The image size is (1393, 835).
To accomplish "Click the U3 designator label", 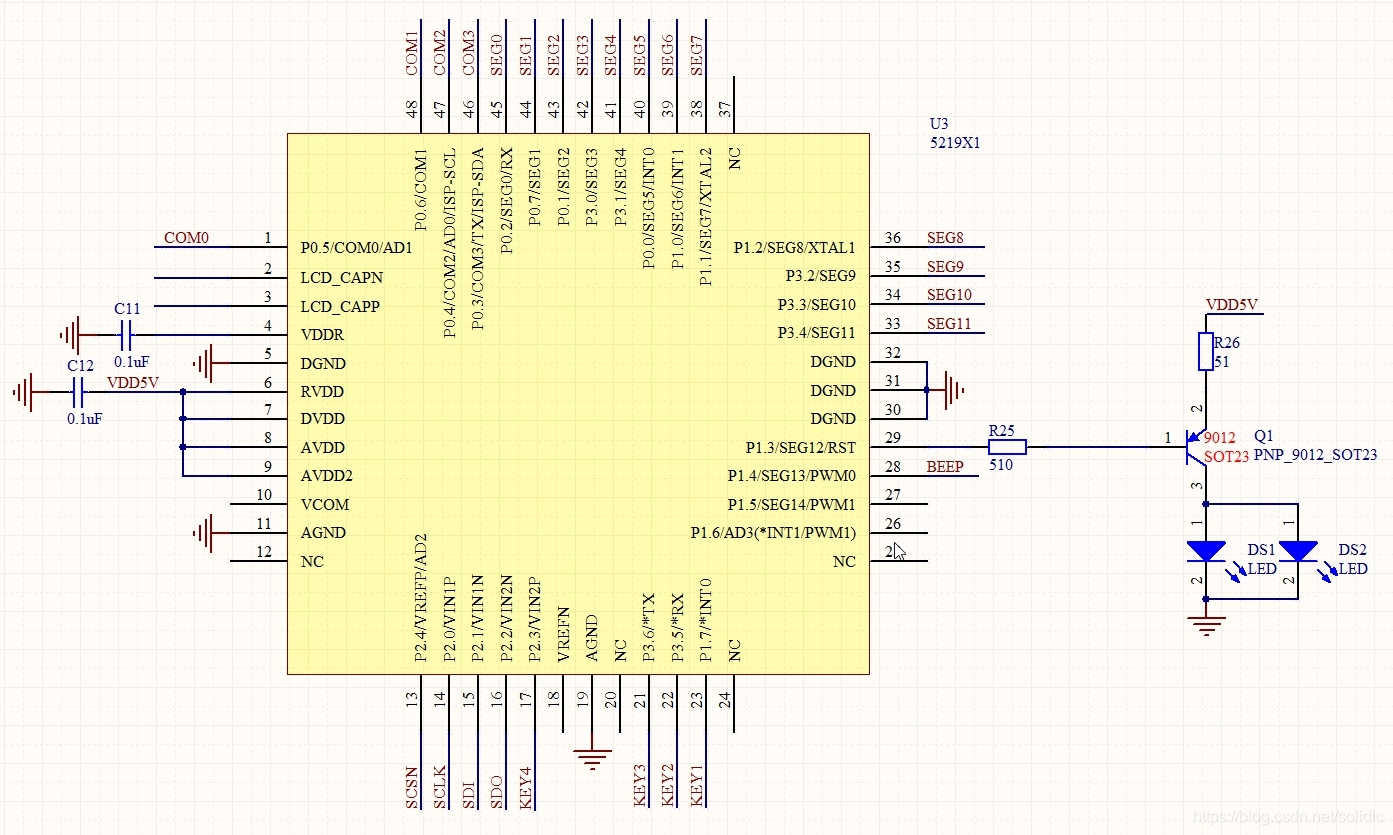I will tap(938, 124).
